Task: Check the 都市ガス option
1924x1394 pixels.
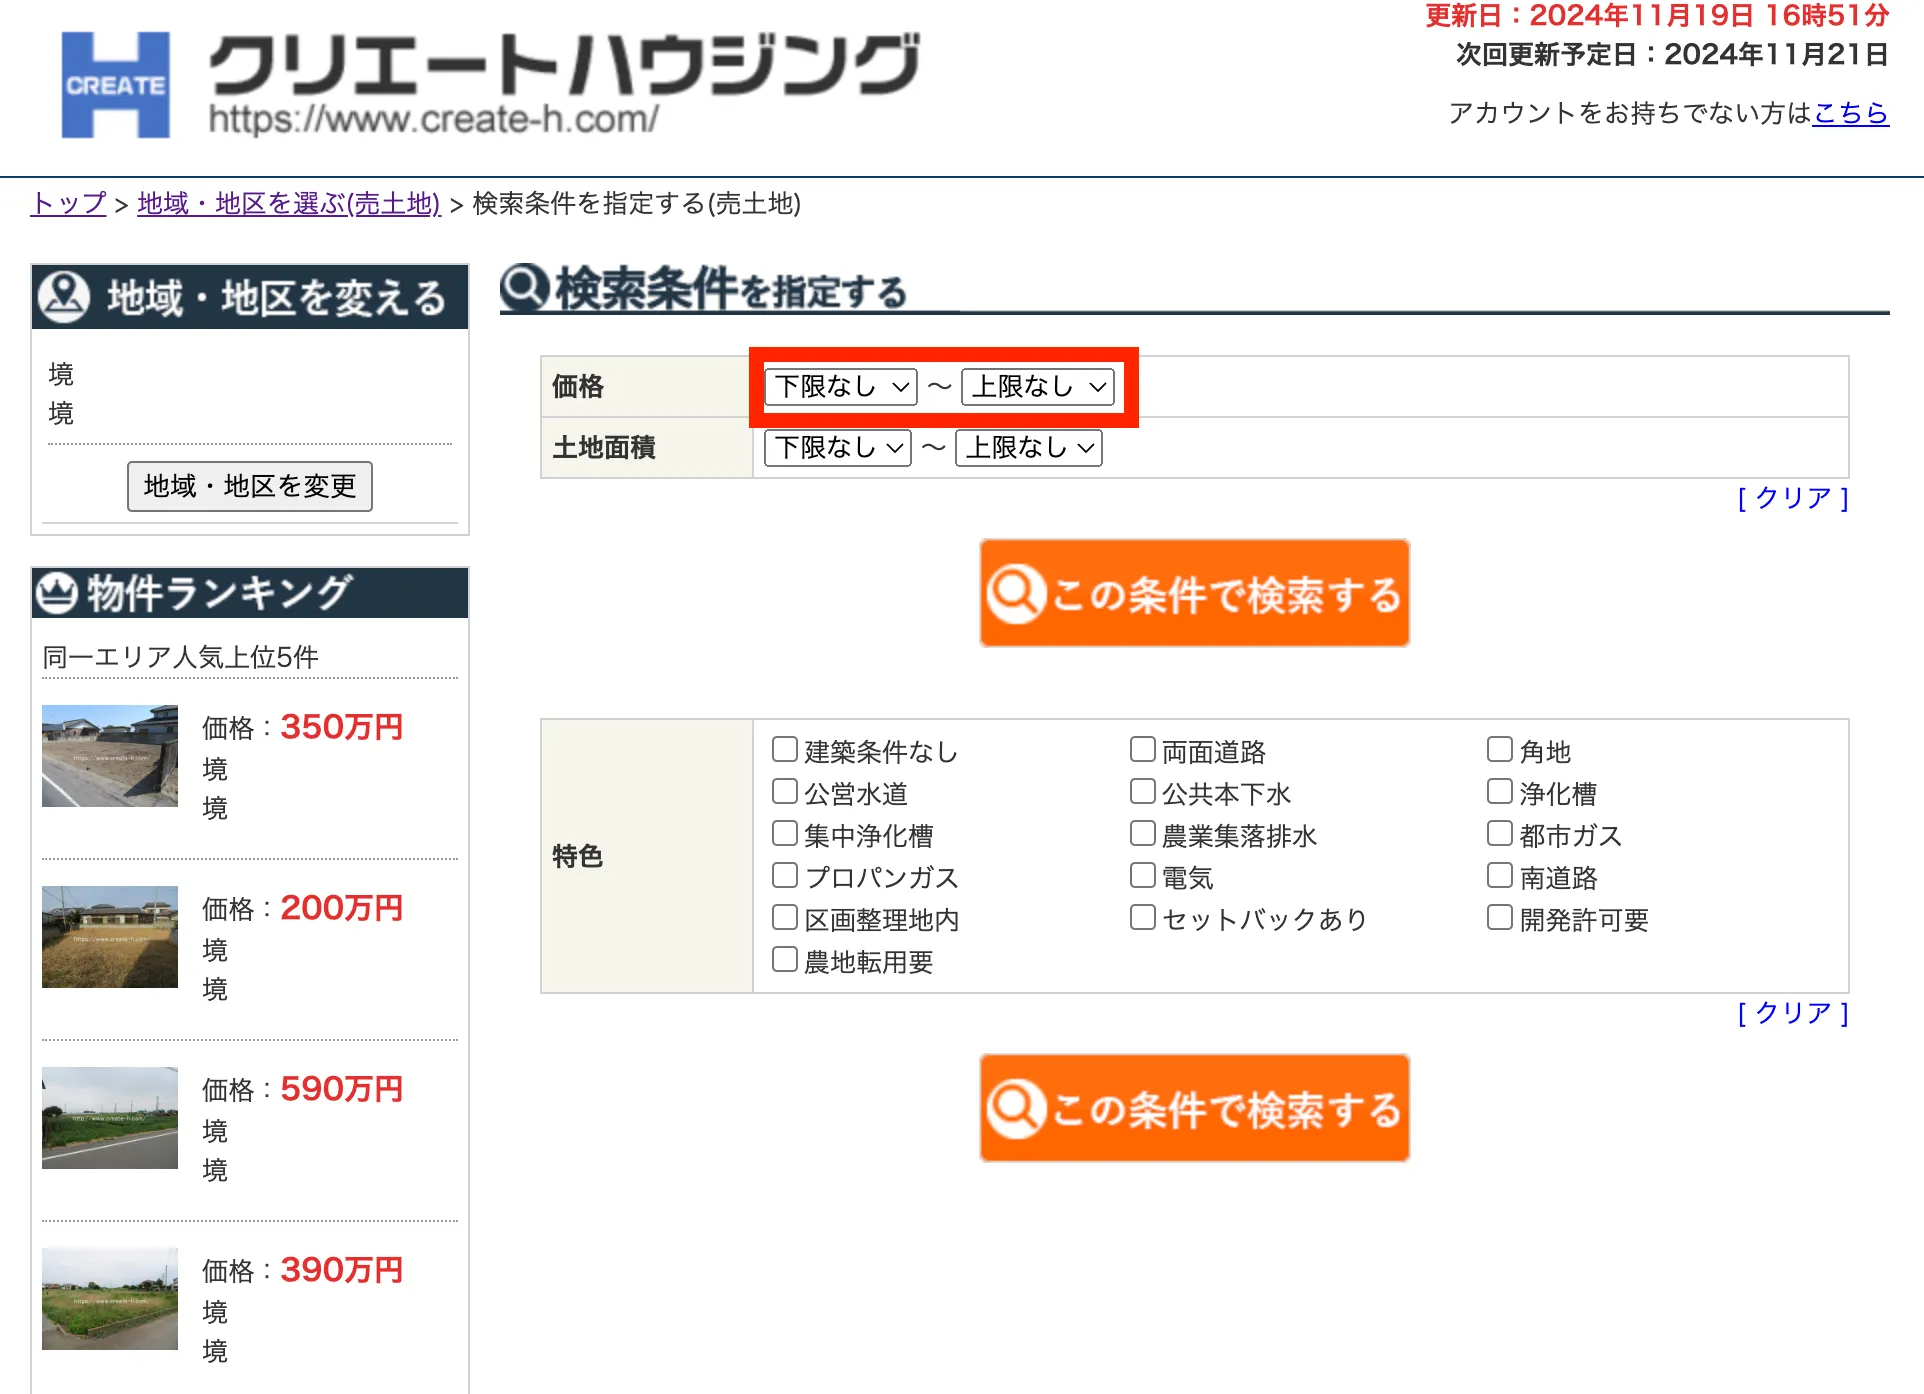Action: tap(1500, 833)
